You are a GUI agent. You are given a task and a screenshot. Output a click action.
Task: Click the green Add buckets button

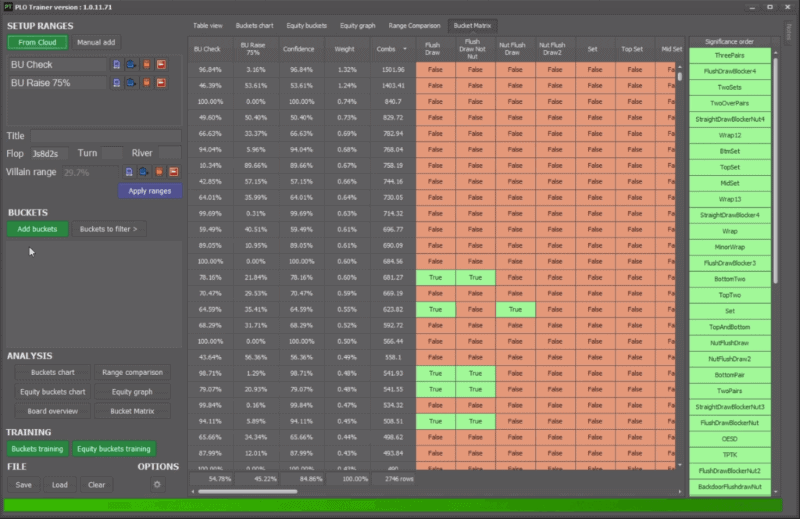[37, 229]
